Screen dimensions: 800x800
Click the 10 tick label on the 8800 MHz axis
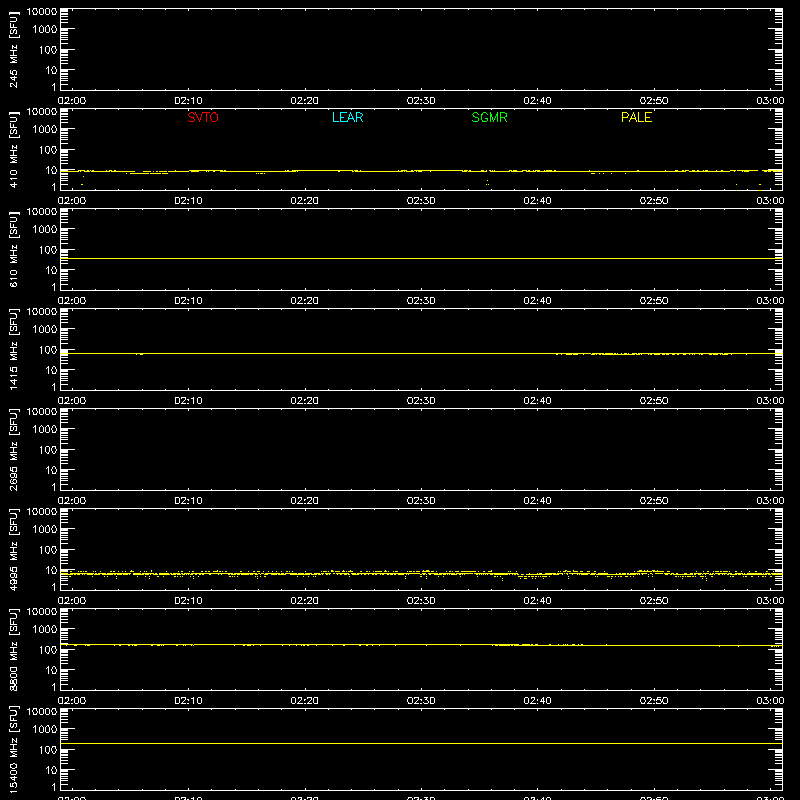[x=51, y=670]
